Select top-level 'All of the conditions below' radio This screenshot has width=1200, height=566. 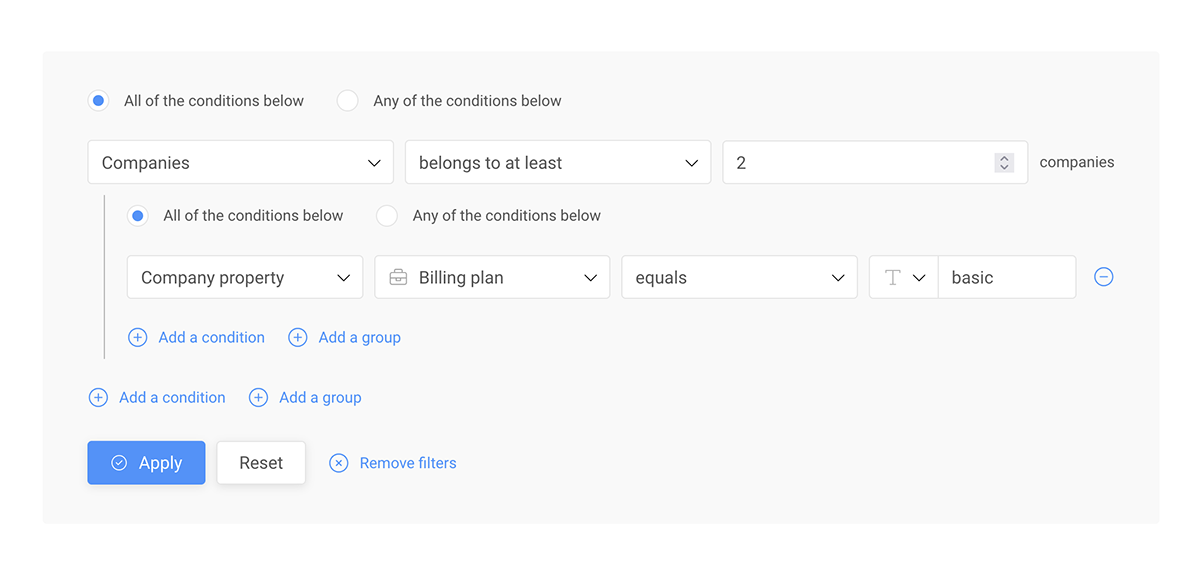click(98, 101)
